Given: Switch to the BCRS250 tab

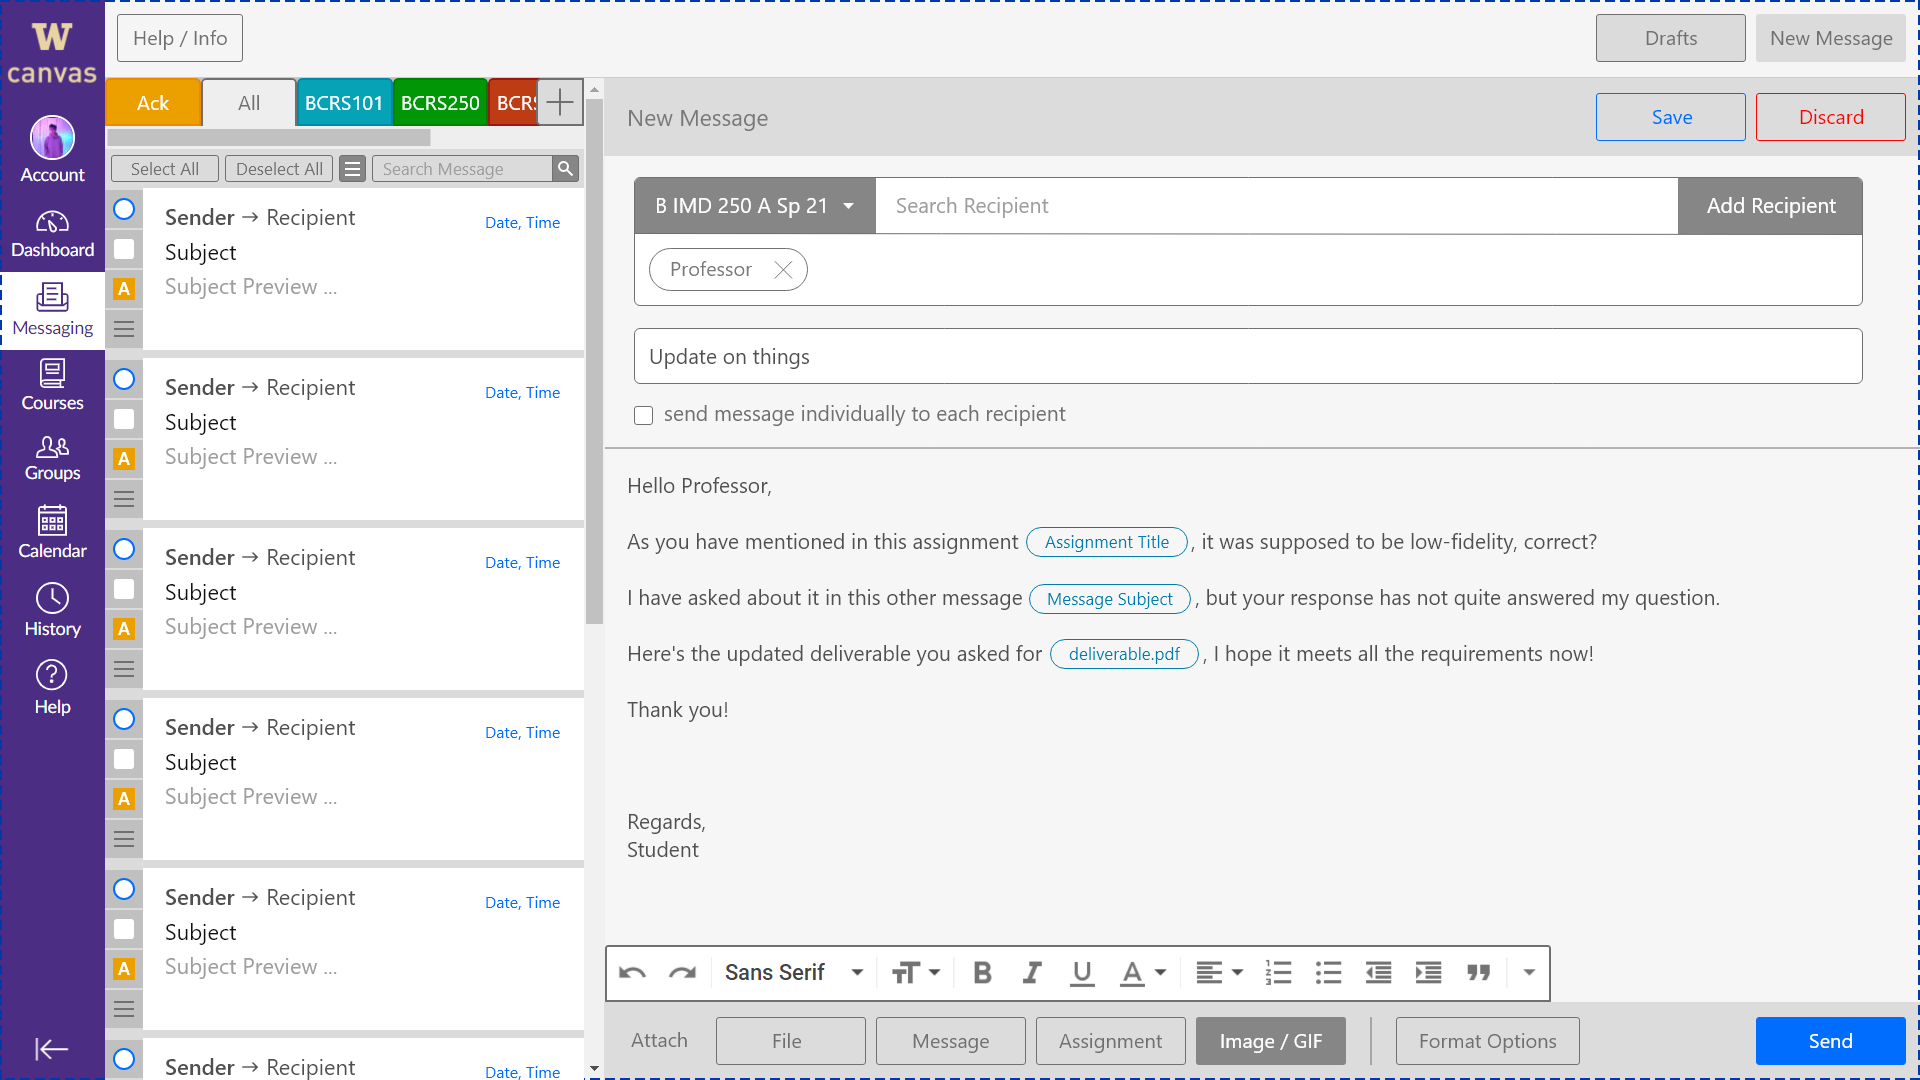Looking at the screenshot, I should [x=440, y=102].
